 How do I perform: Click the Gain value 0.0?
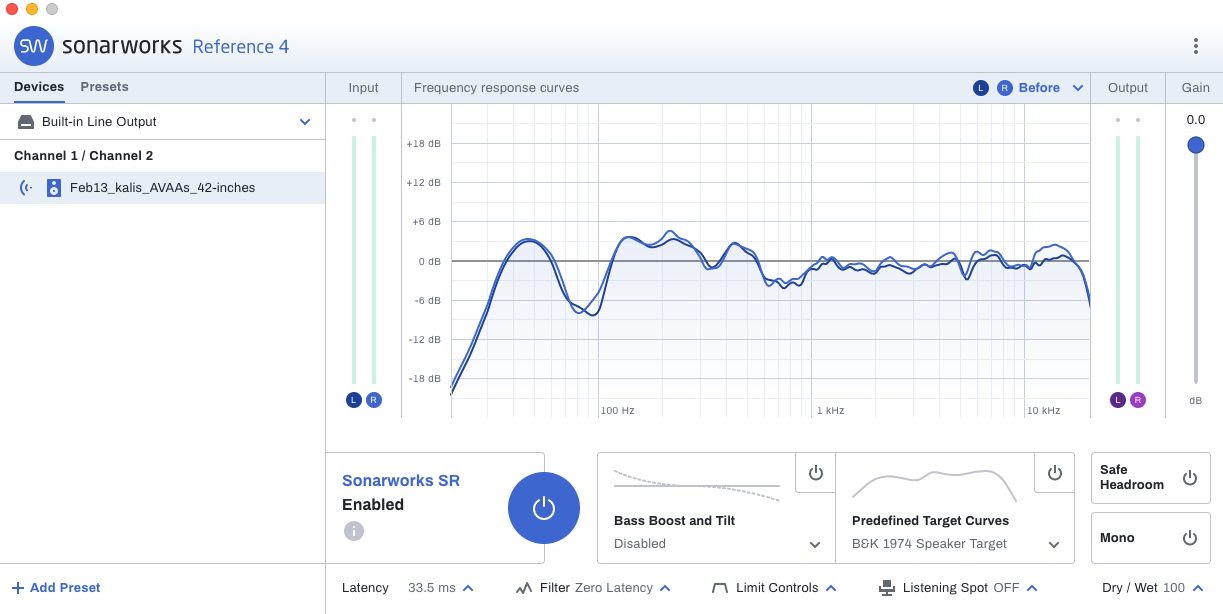tap(1196, 120)
